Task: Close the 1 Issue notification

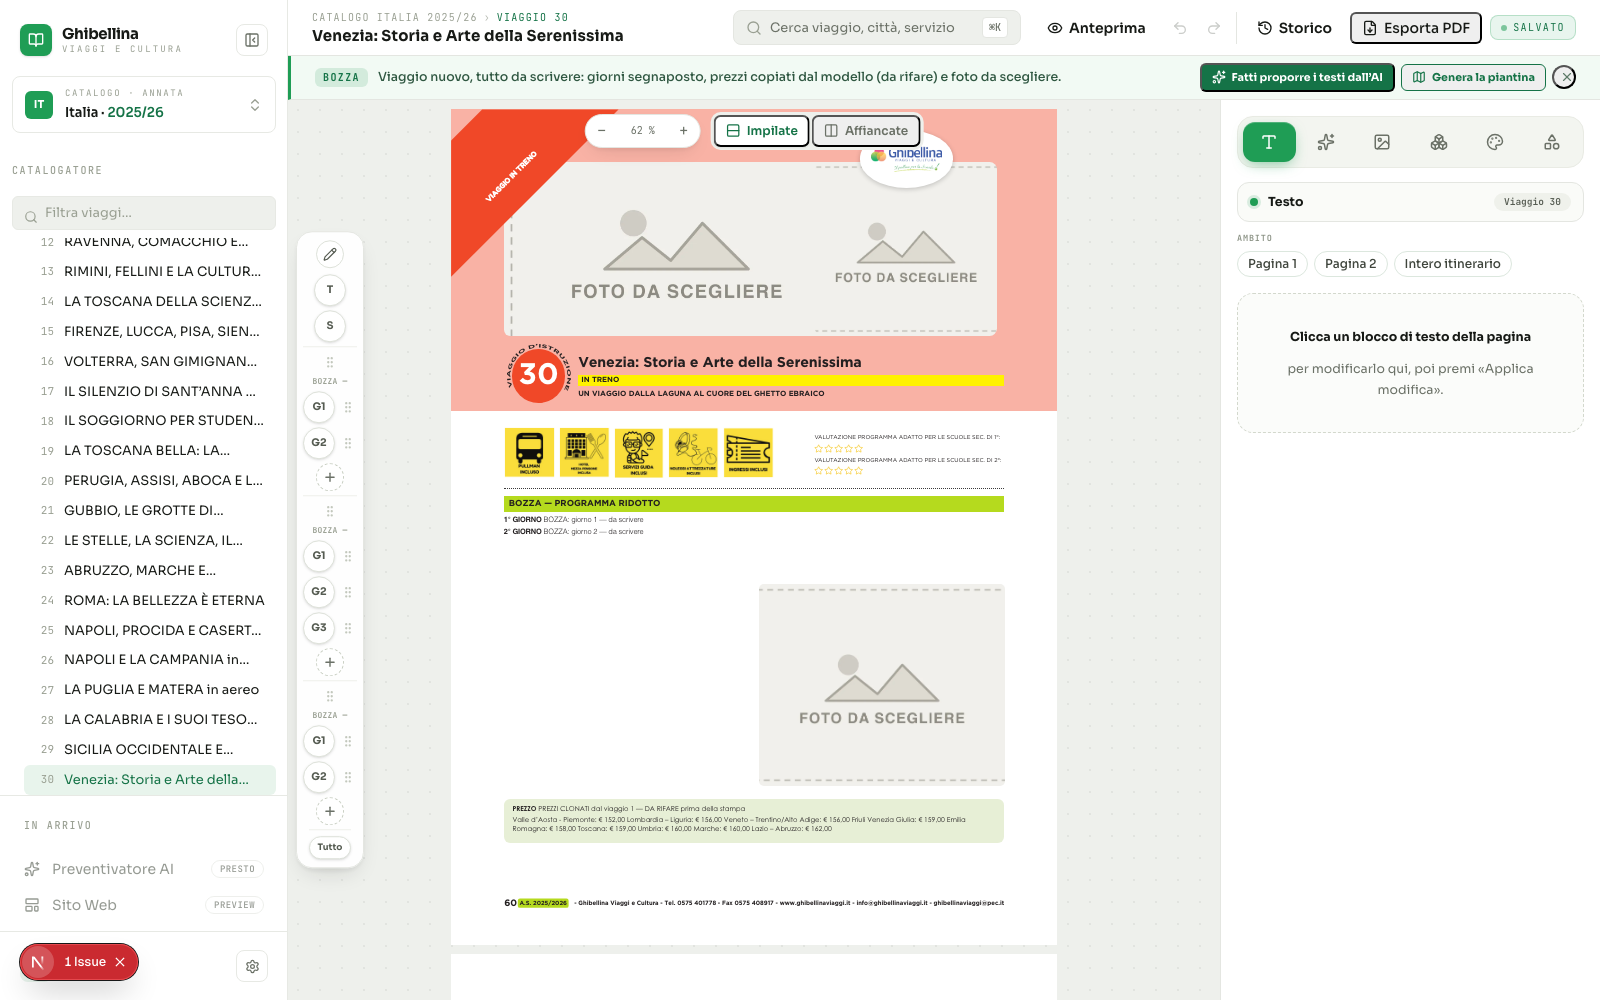Action: pos(120,962)
